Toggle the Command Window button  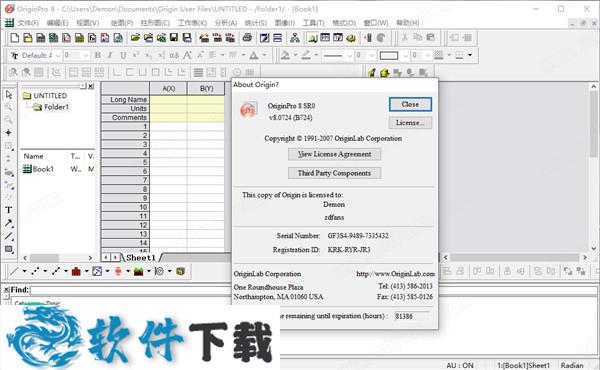(338, 37)
